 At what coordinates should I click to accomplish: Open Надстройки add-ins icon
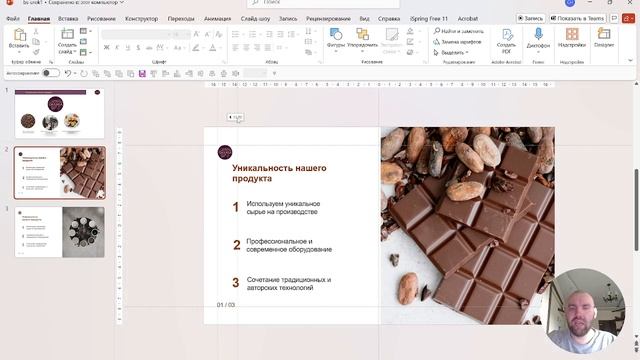click(572, 34)
